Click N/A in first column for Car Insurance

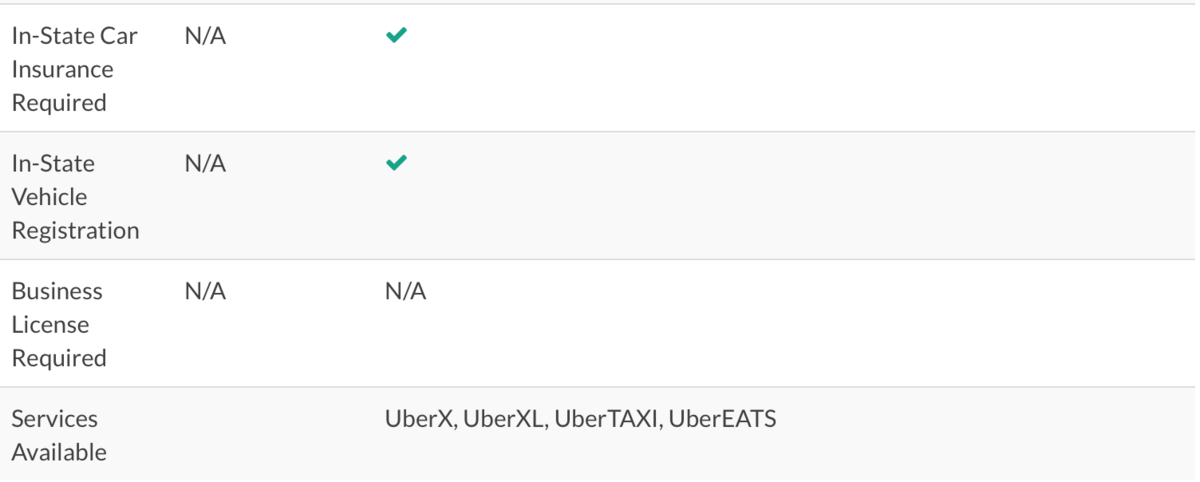pyautogui.click(x=205, y=36)
